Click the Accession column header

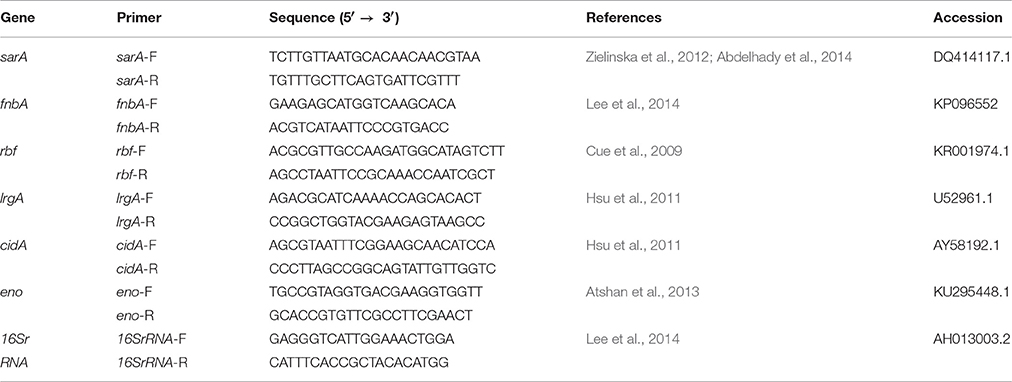[967, 18]
